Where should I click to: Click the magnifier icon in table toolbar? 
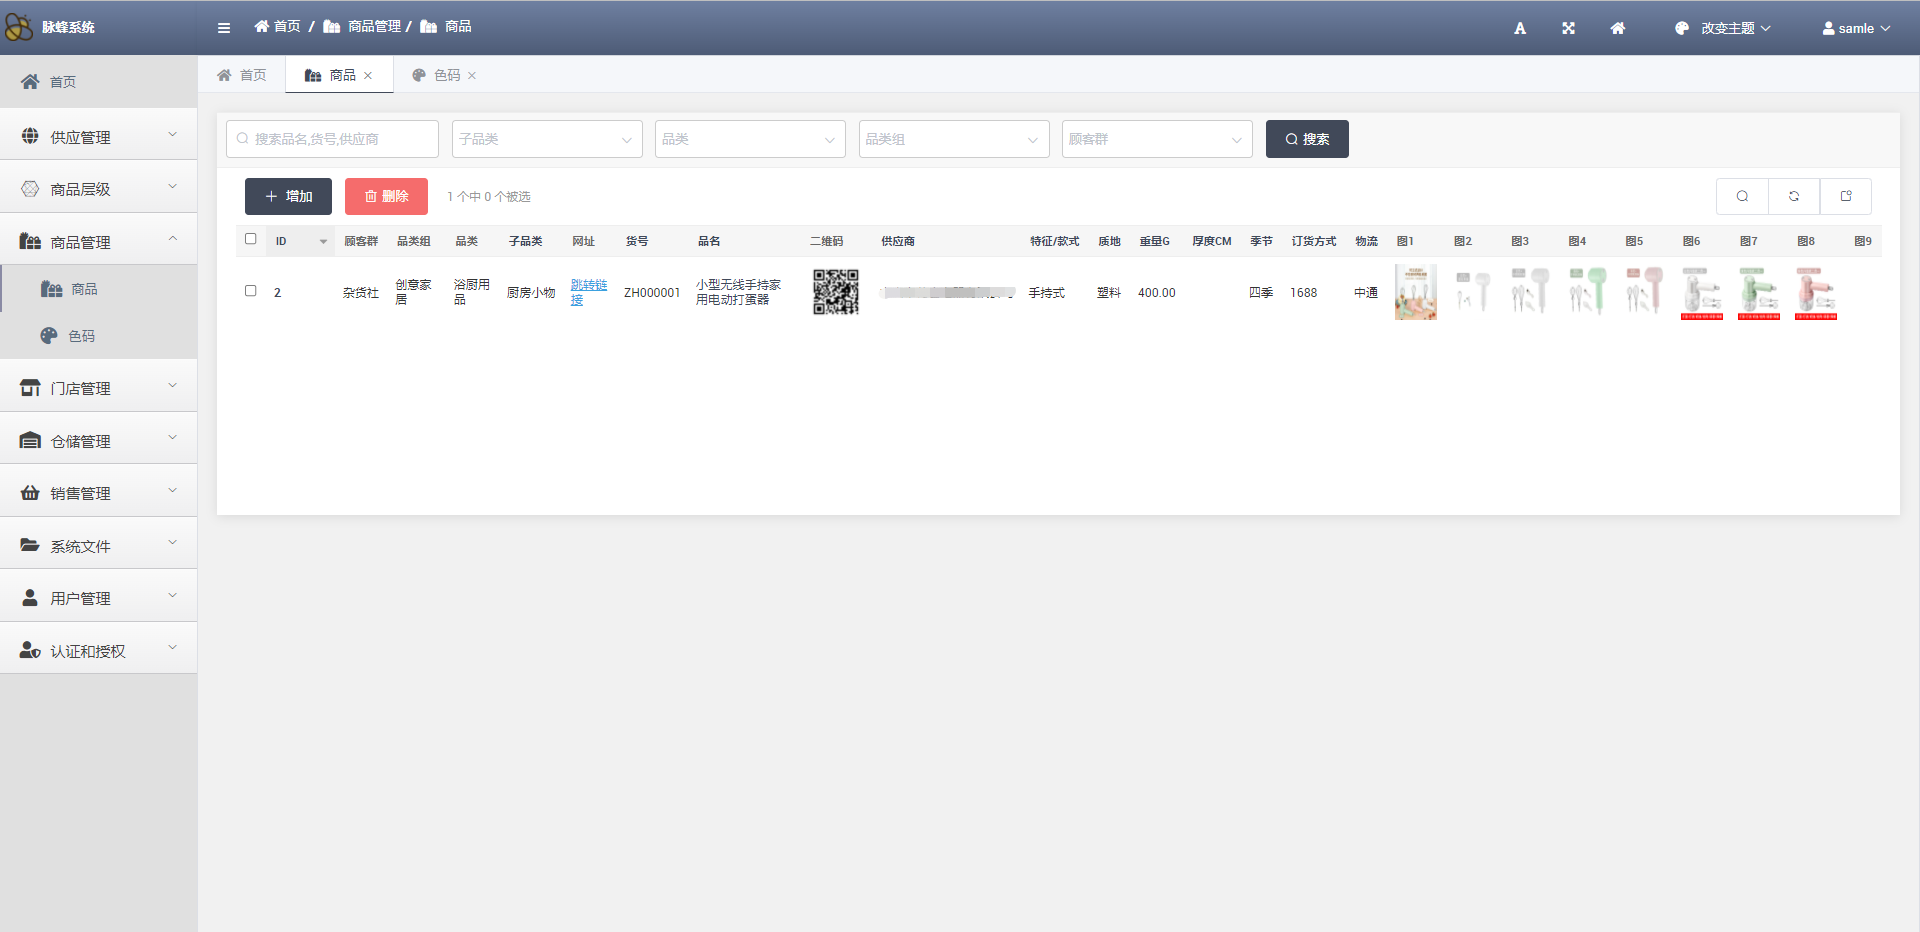coord(1742,196)
